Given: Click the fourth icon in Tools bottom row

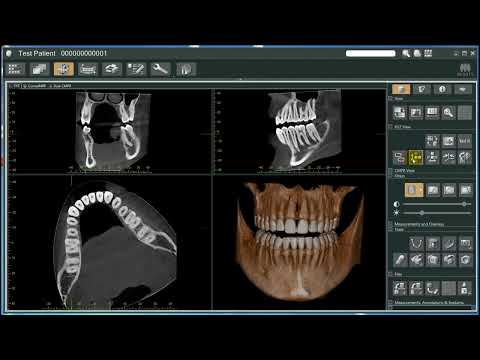Looking at the screenshot, I should click(449, 260).
